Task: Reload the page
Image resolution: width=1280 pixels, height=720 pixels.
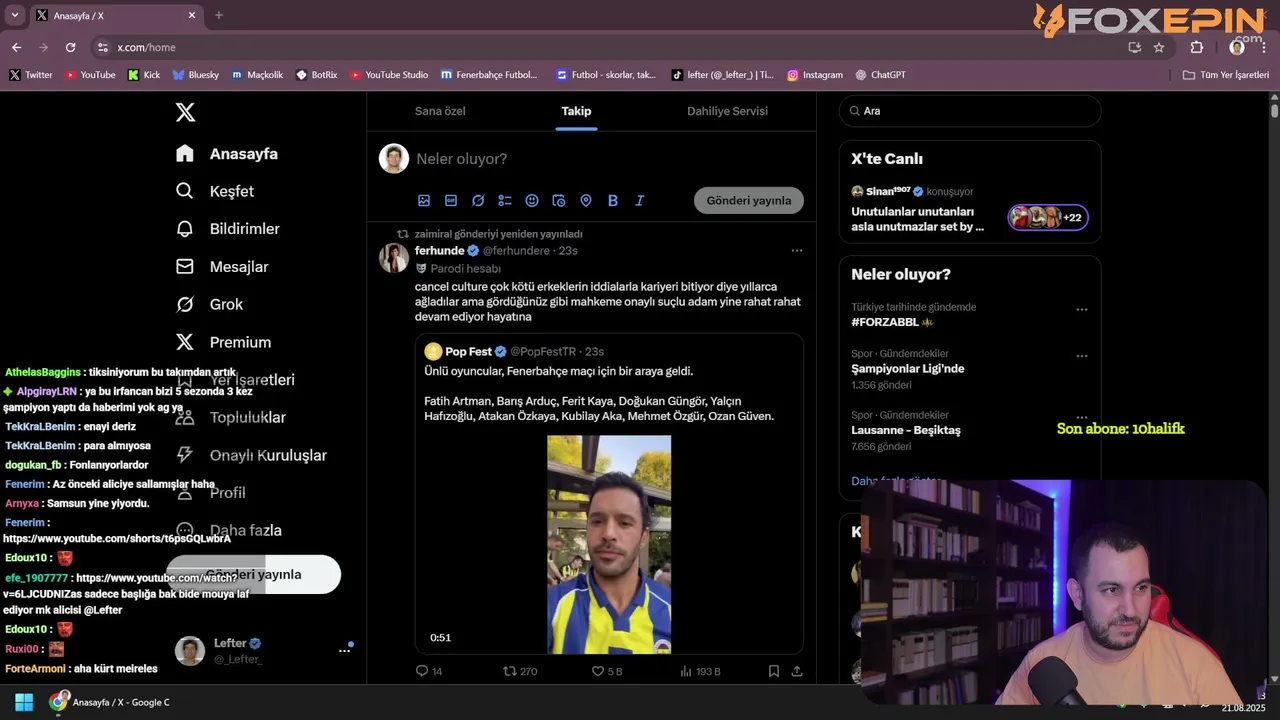Action: [70, 47]
